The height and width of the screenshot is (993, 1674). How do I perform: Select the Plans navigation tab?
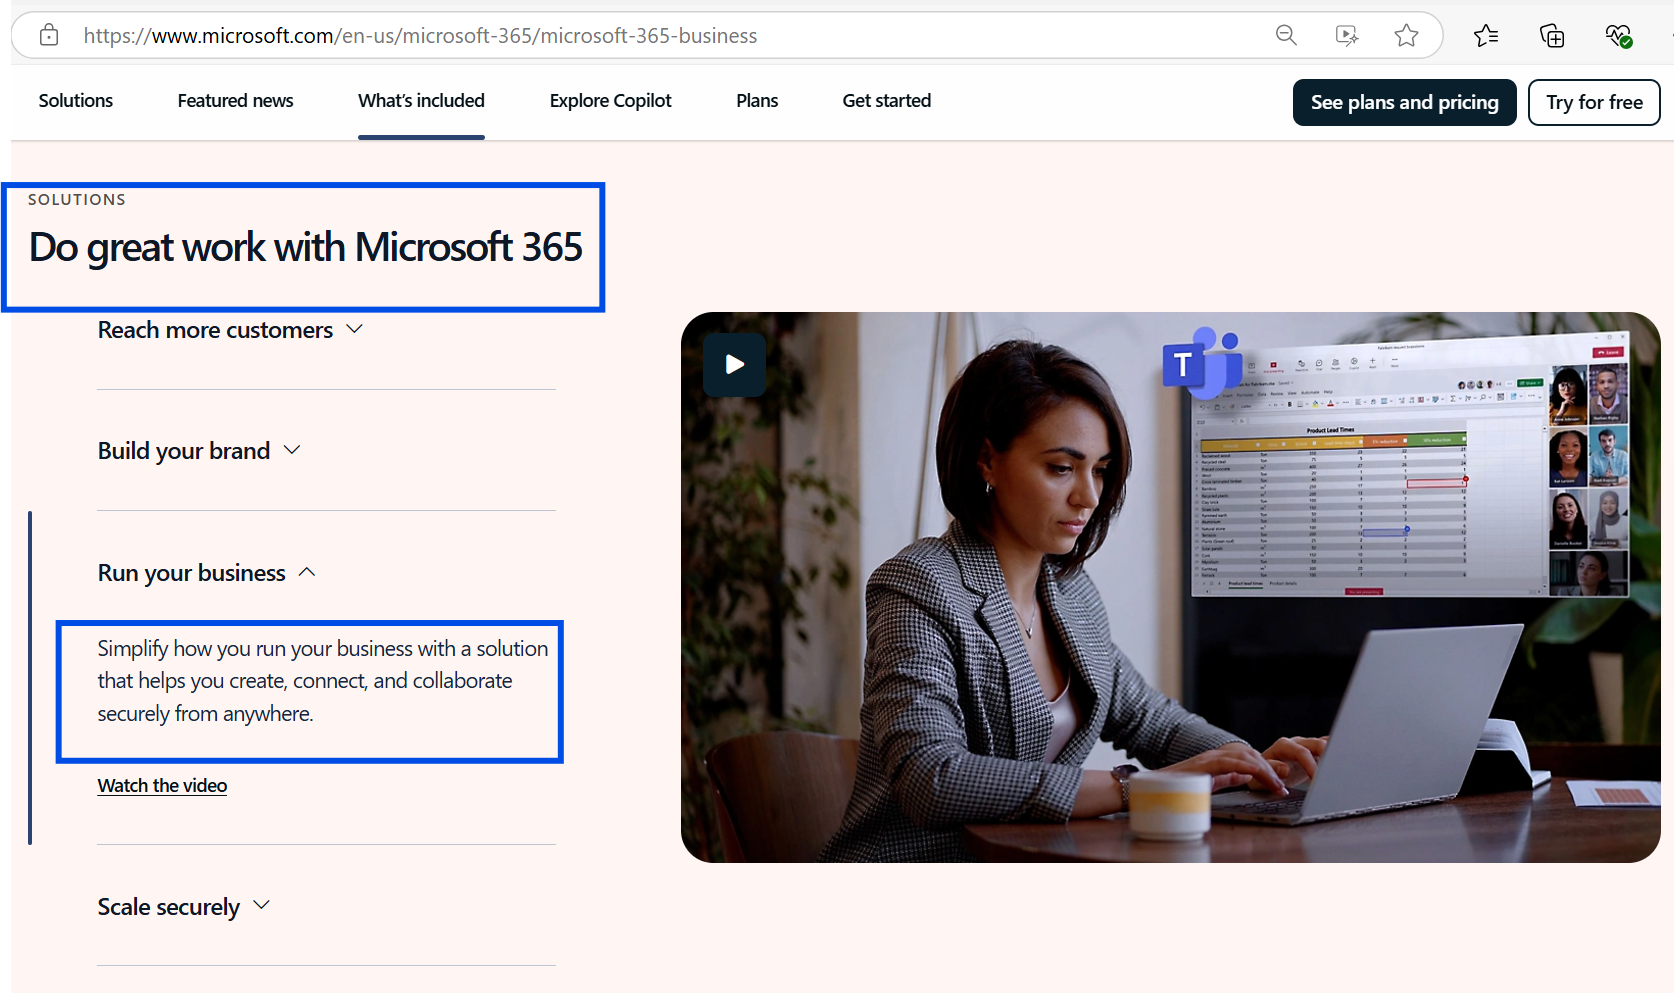click(x=757, y=101)
